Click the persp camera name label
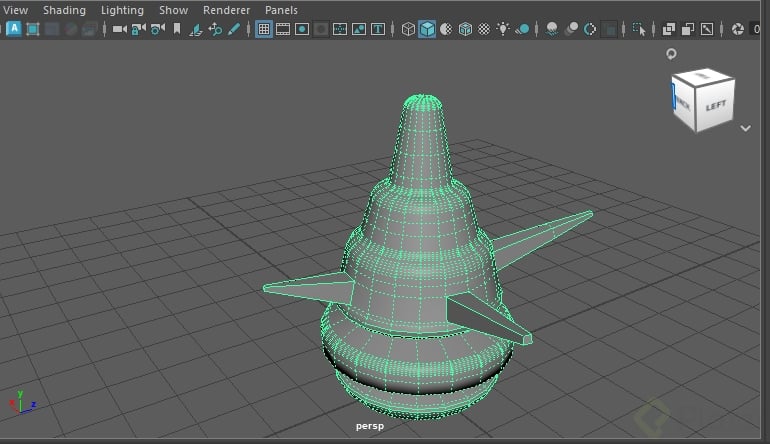 (x=370, y=426)
